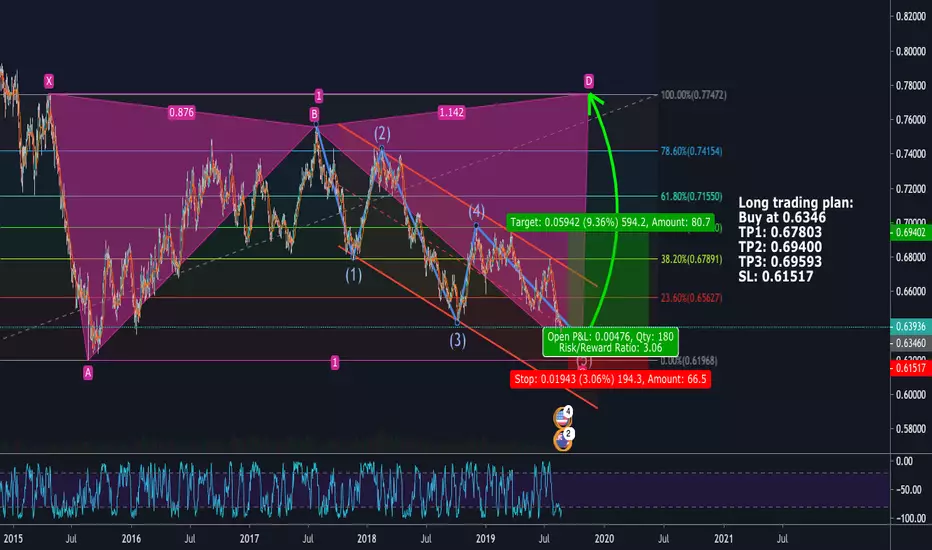932x550 pixels.
Task: Open the US economic events icon with badge 4
Action: click(563, 417)
